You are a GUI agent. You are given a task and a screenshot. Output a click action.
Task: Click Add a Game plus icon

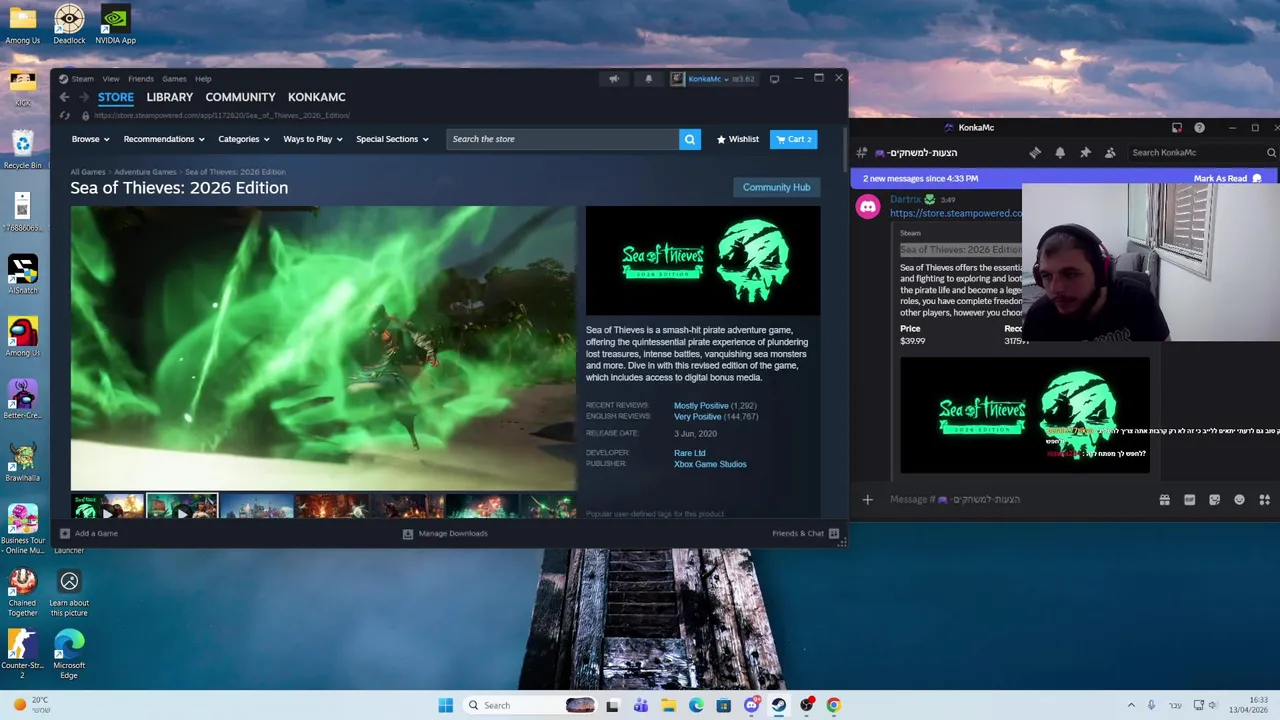tap(65, 533)
